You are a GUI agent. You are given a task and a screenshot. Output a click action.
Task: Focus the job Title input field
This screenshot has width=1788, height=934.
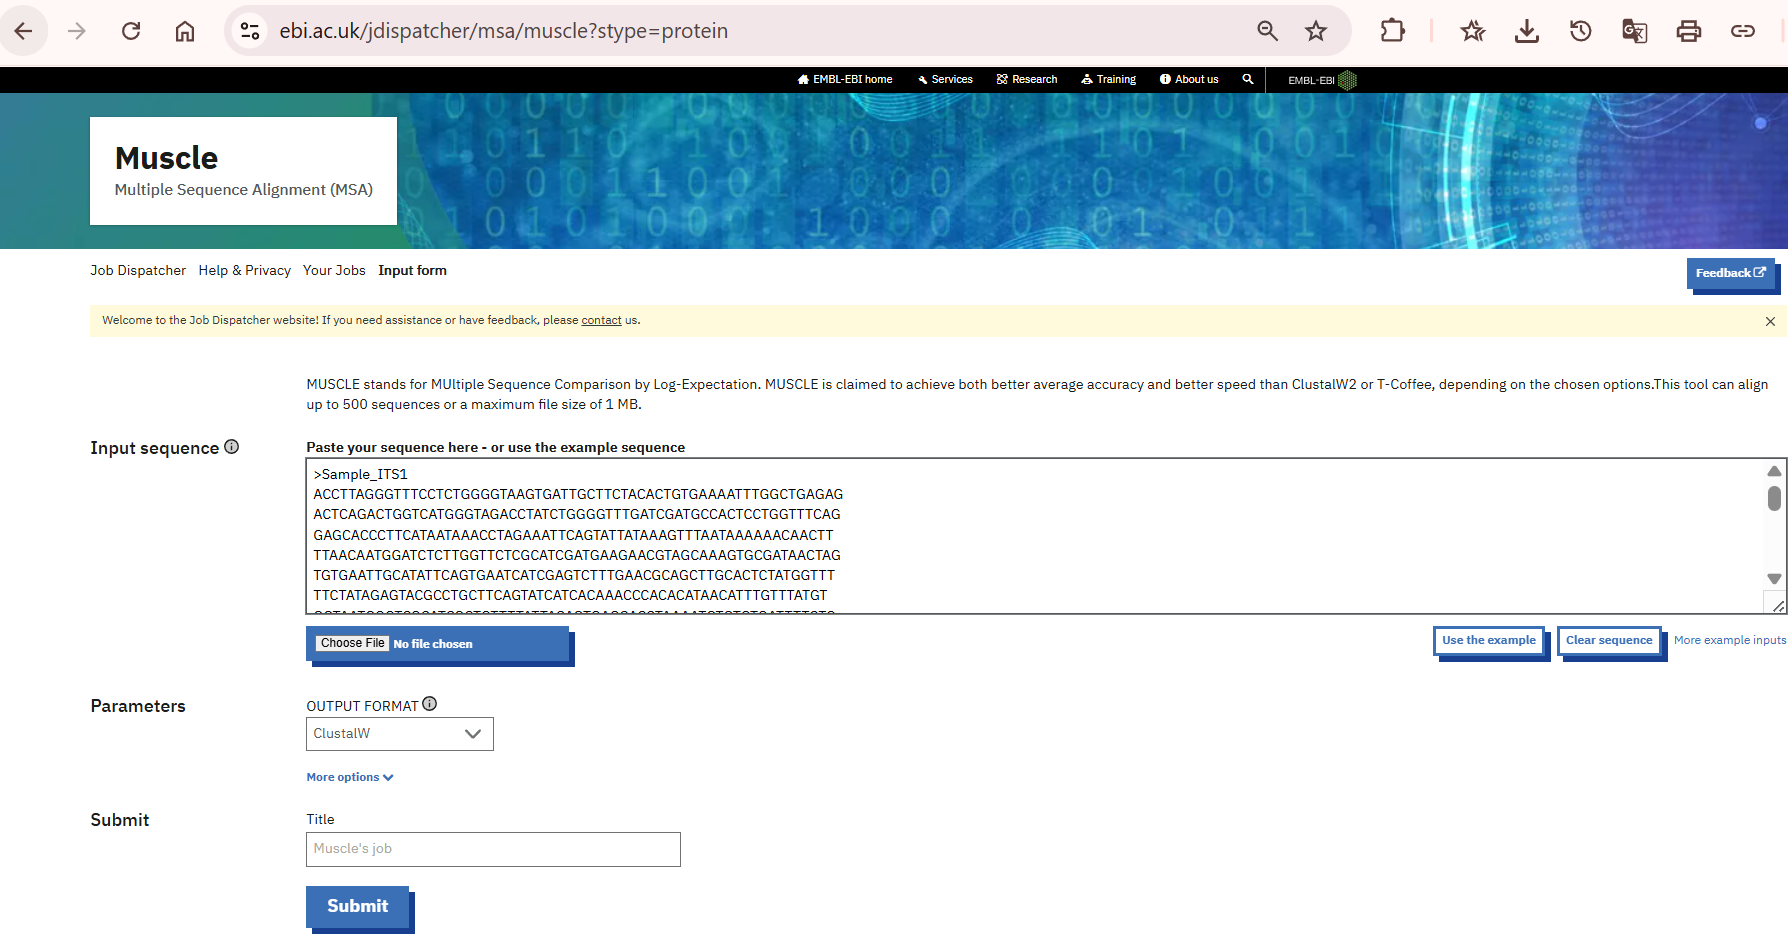(493, 849)
